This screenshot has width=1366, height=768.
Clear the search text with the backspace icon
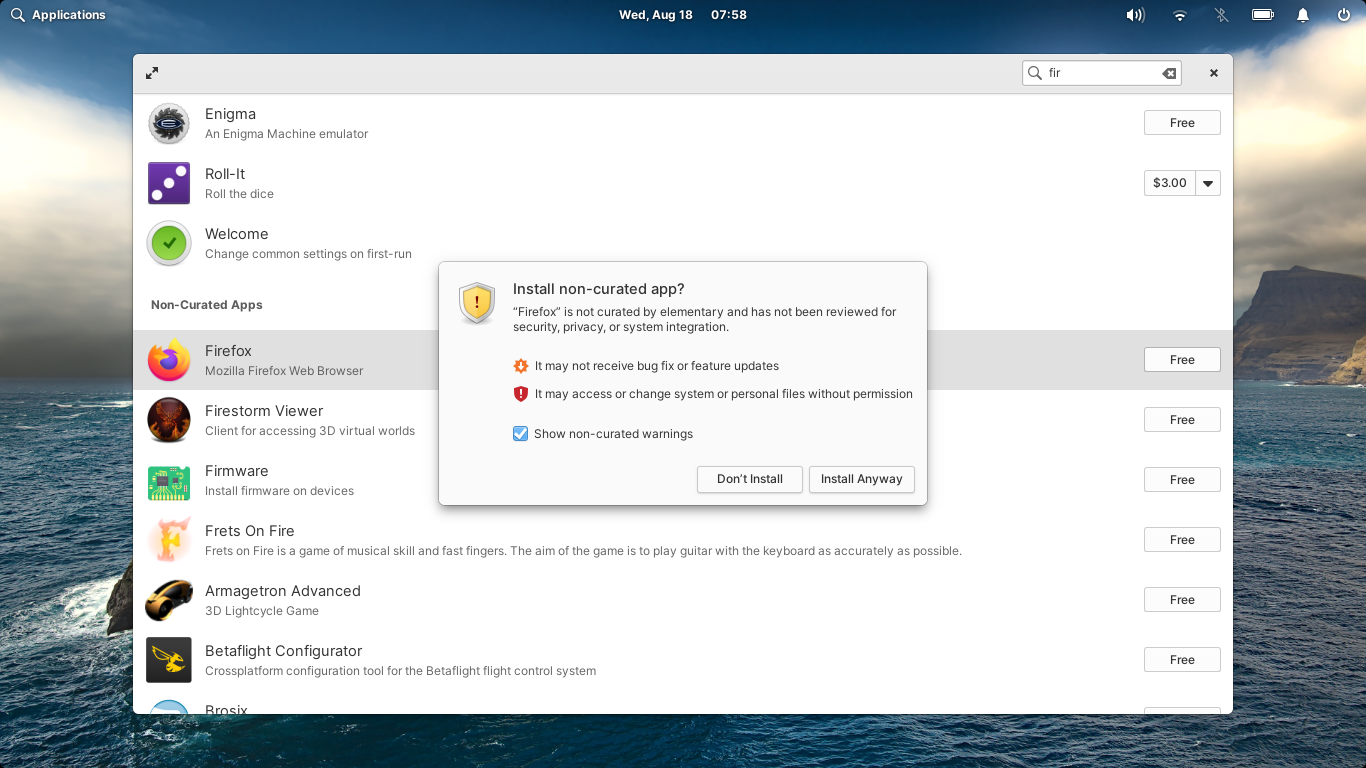click(1168, 73)
